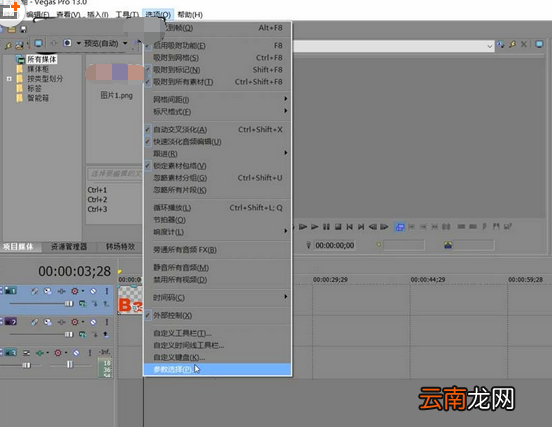Solo video track 1
The image size is (552, 427).
click(107, 291)
